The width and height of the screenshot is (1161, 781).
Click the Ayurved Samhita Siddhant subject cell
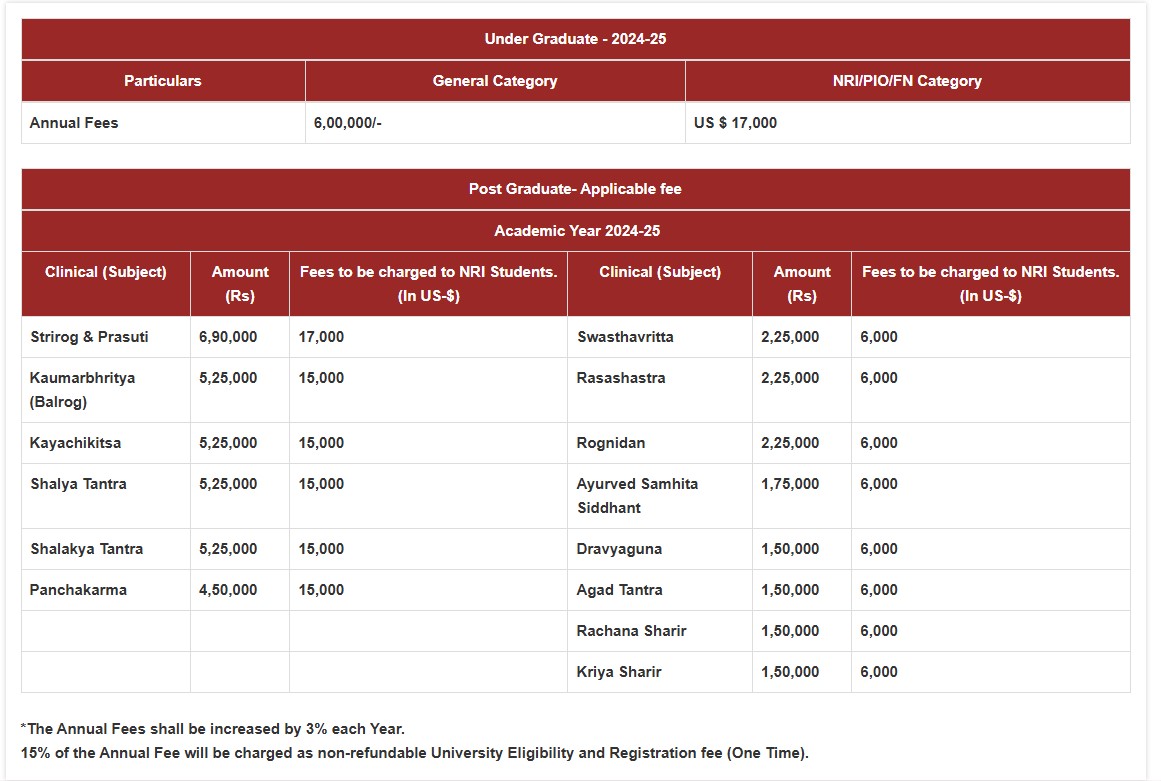tap(637, 496)
